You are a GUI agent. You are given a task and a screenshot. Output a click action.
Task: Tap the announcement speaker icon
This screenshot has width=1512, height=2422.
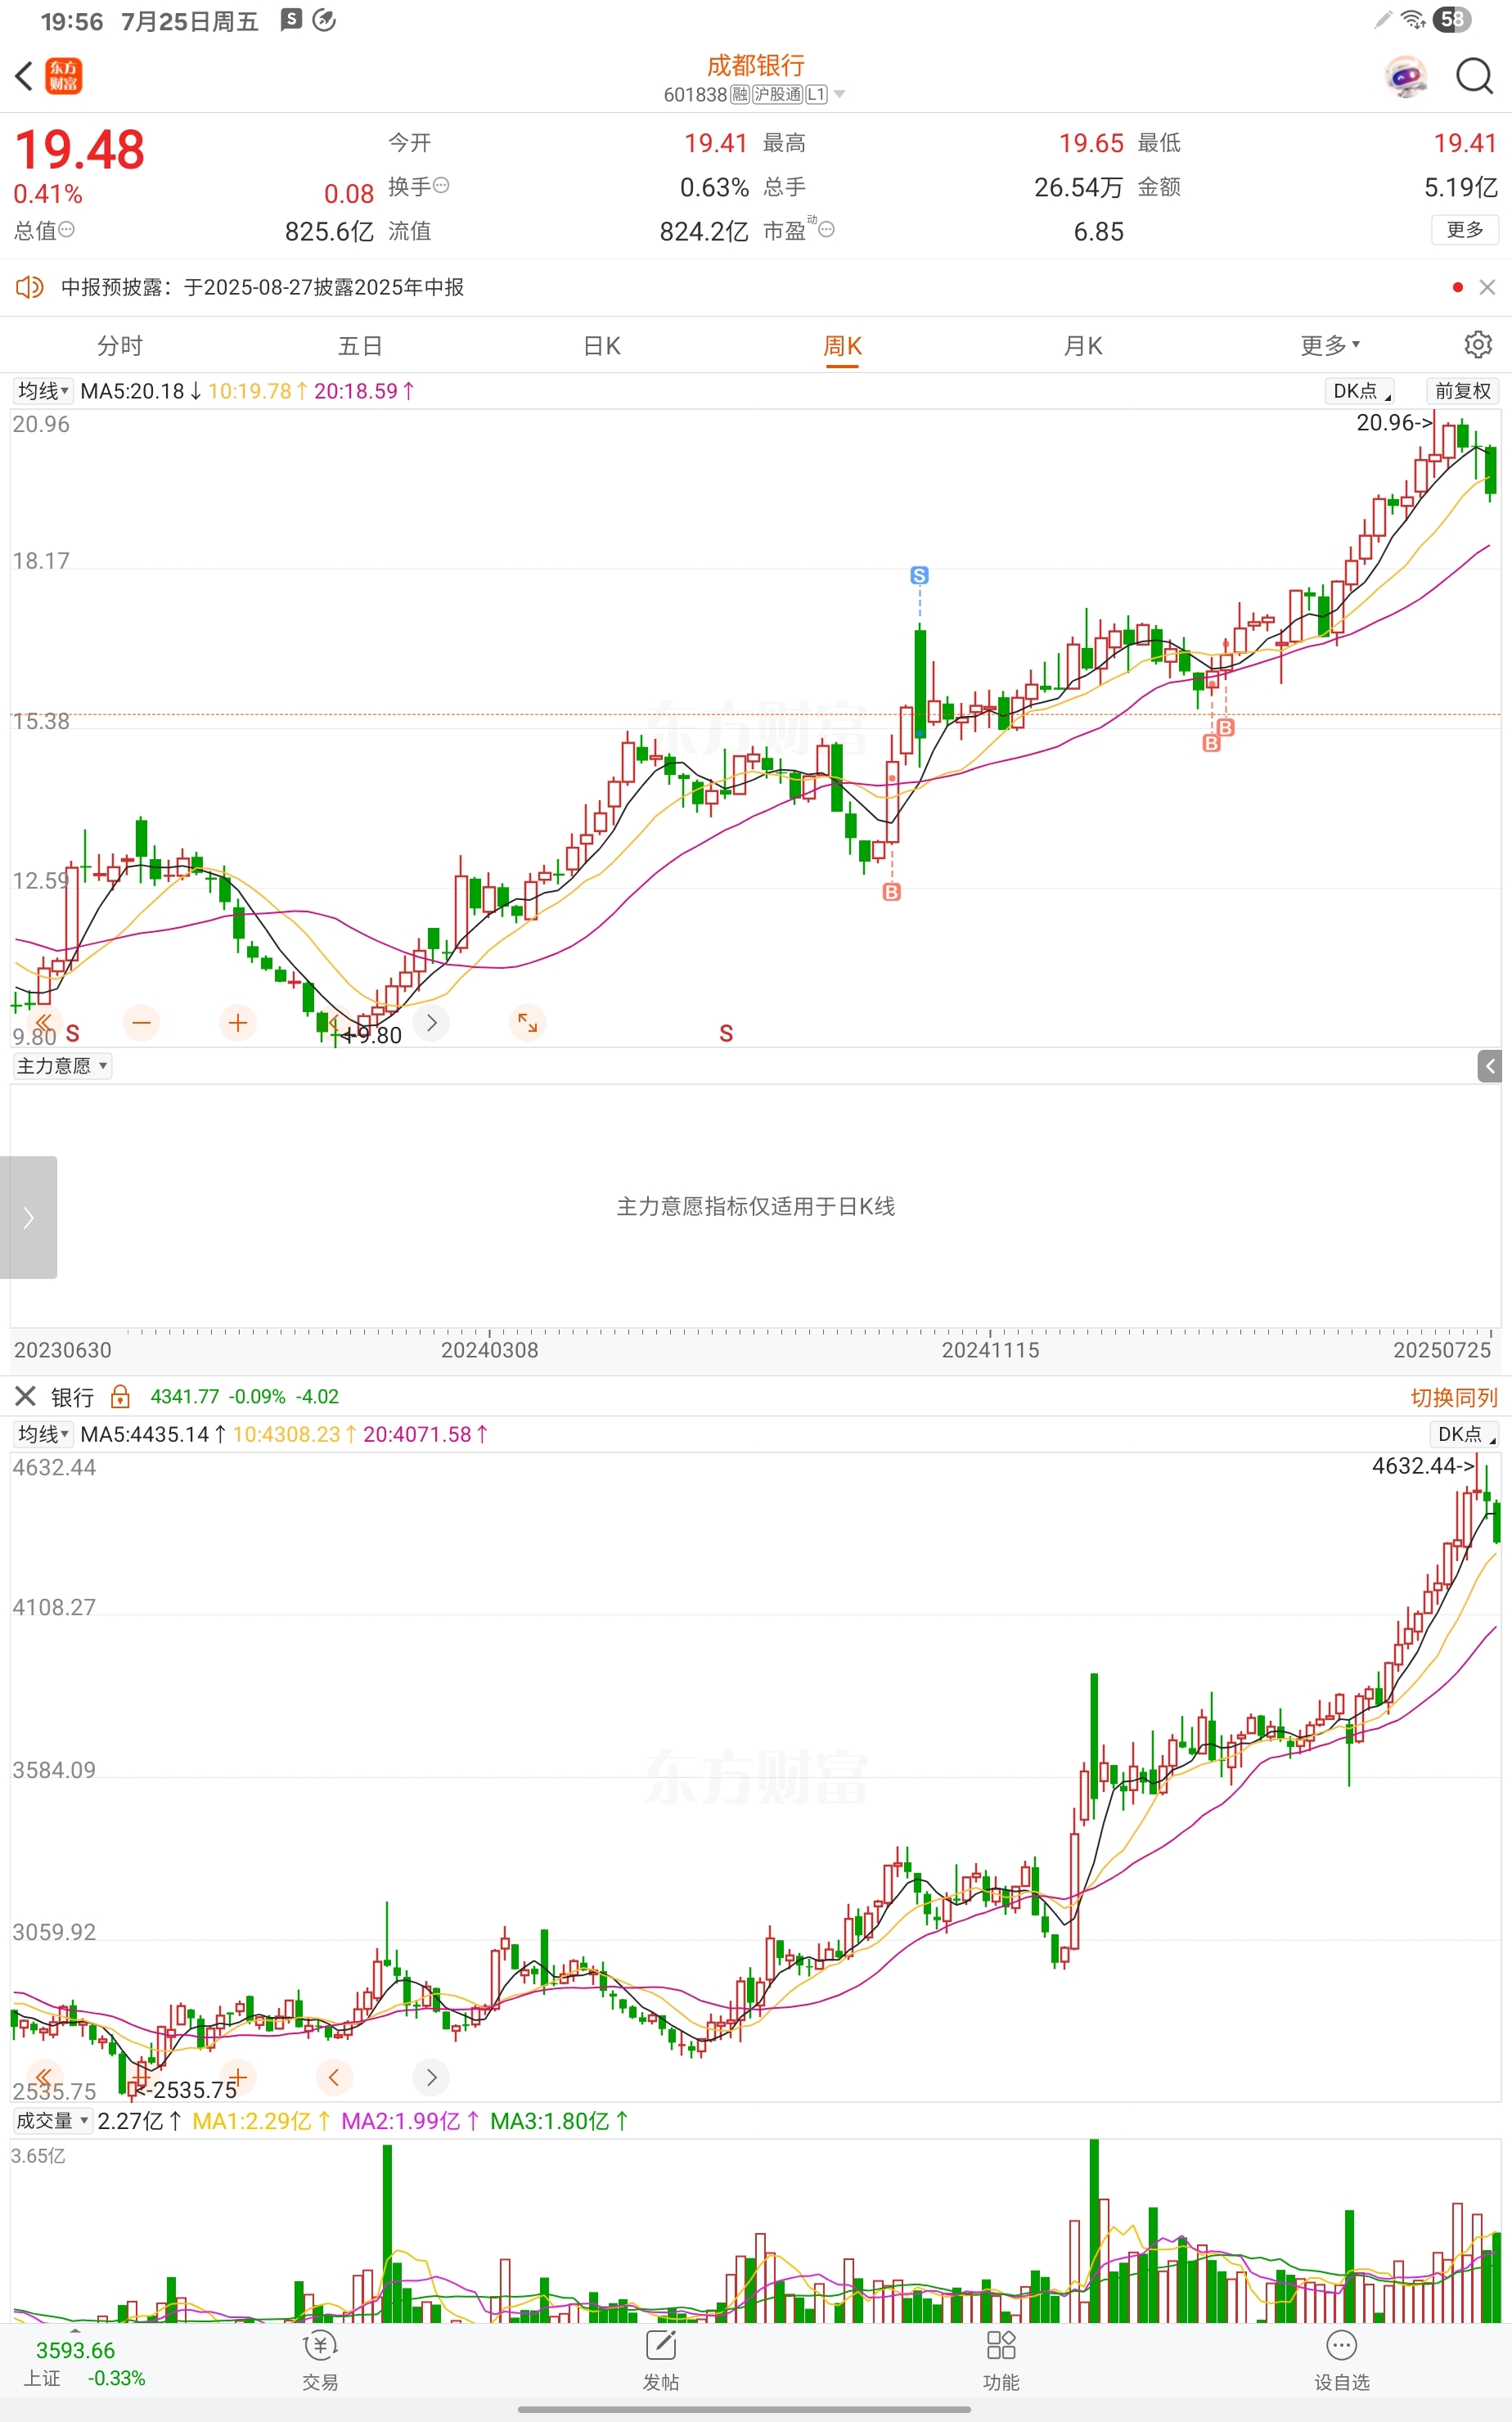click(x=30, y=287)
